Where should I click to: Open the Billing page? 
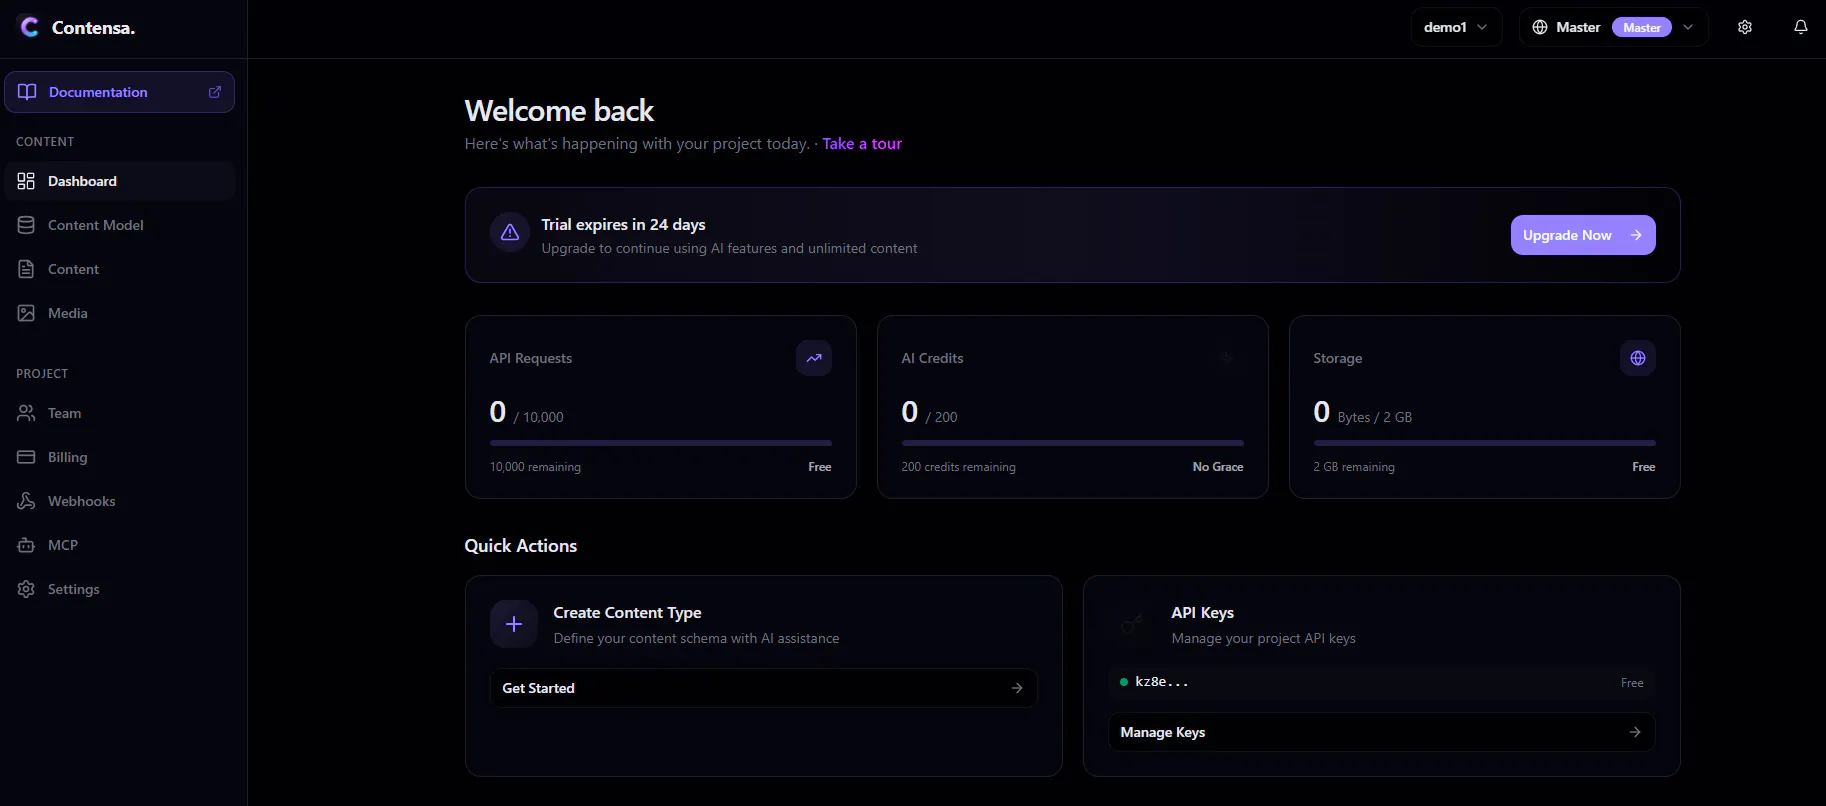coord(120,457)
